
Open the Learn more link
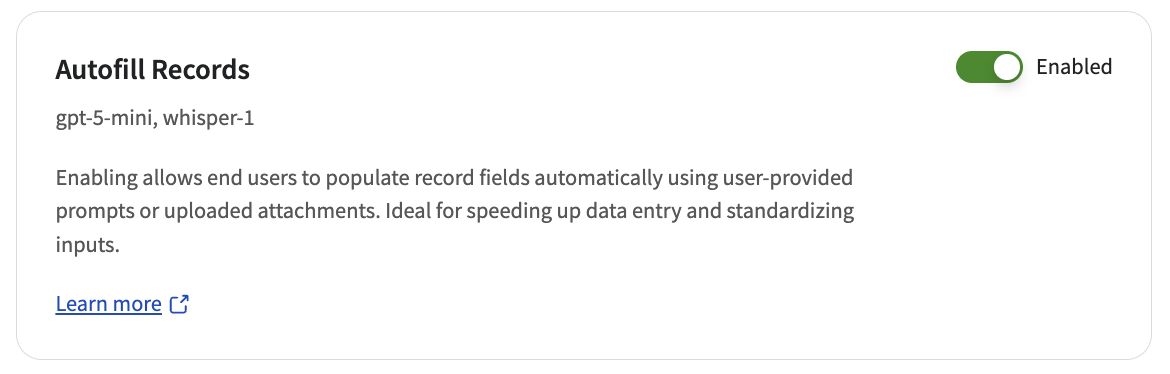pos(108,304)
